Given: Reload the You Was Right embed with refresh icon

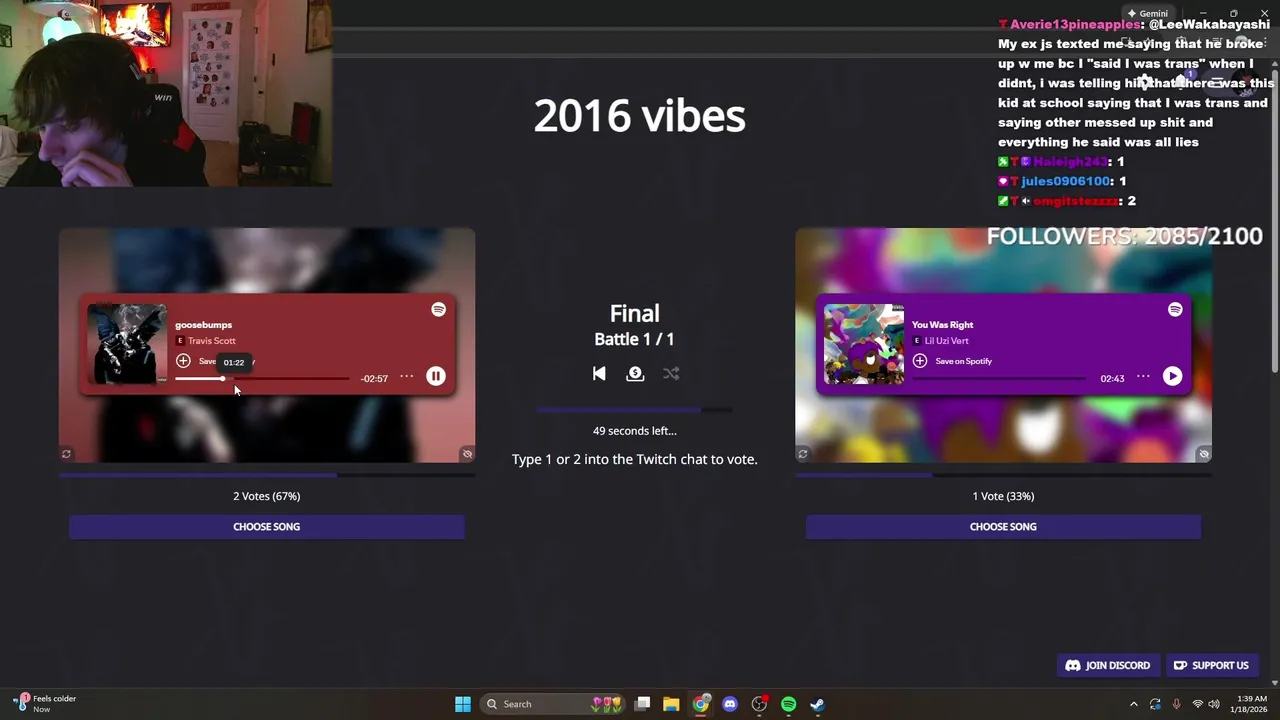Looking at the screenshot, I should click(x=802, y=454).
